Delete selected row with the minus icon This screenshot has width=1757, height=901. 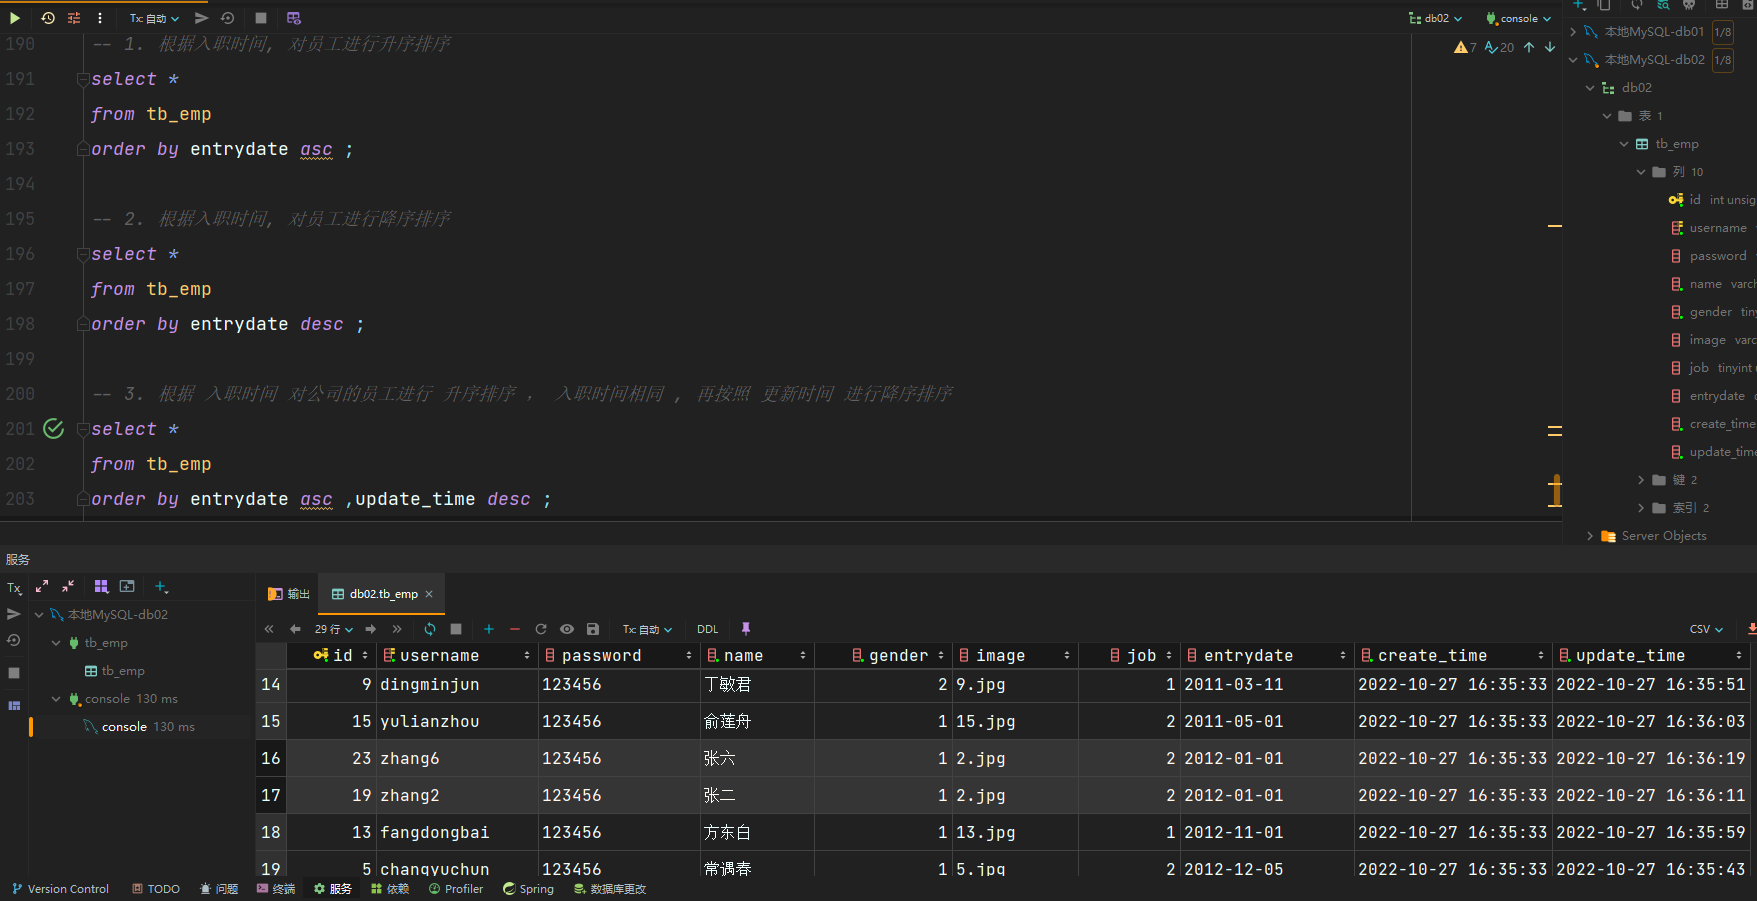[x=515, y=629]
